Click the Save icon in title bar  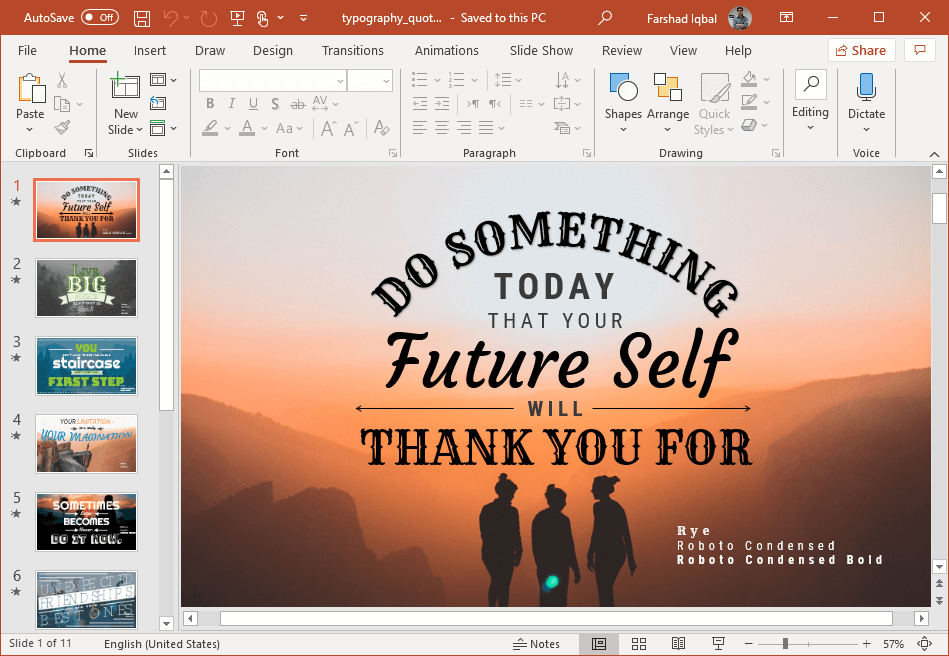point(142,18)
